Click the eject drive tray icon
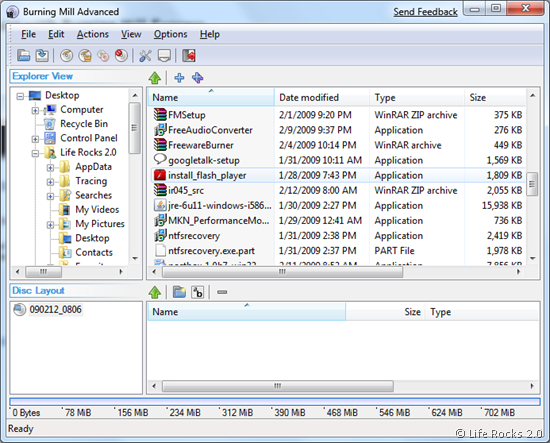The height and width of the screenshot is (443, 550). coord(164,55)
